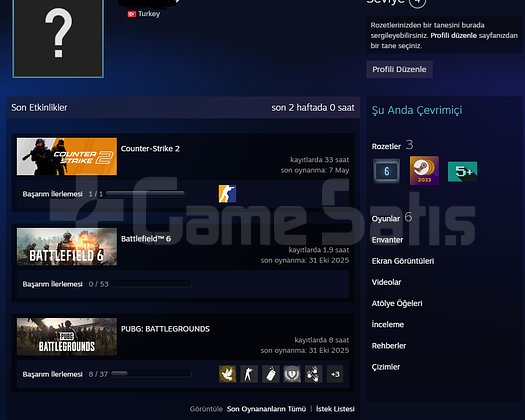The height and width of the screenshot is (420, 525).
Task: Click the Profili Düzenle button
Action: 399,69
